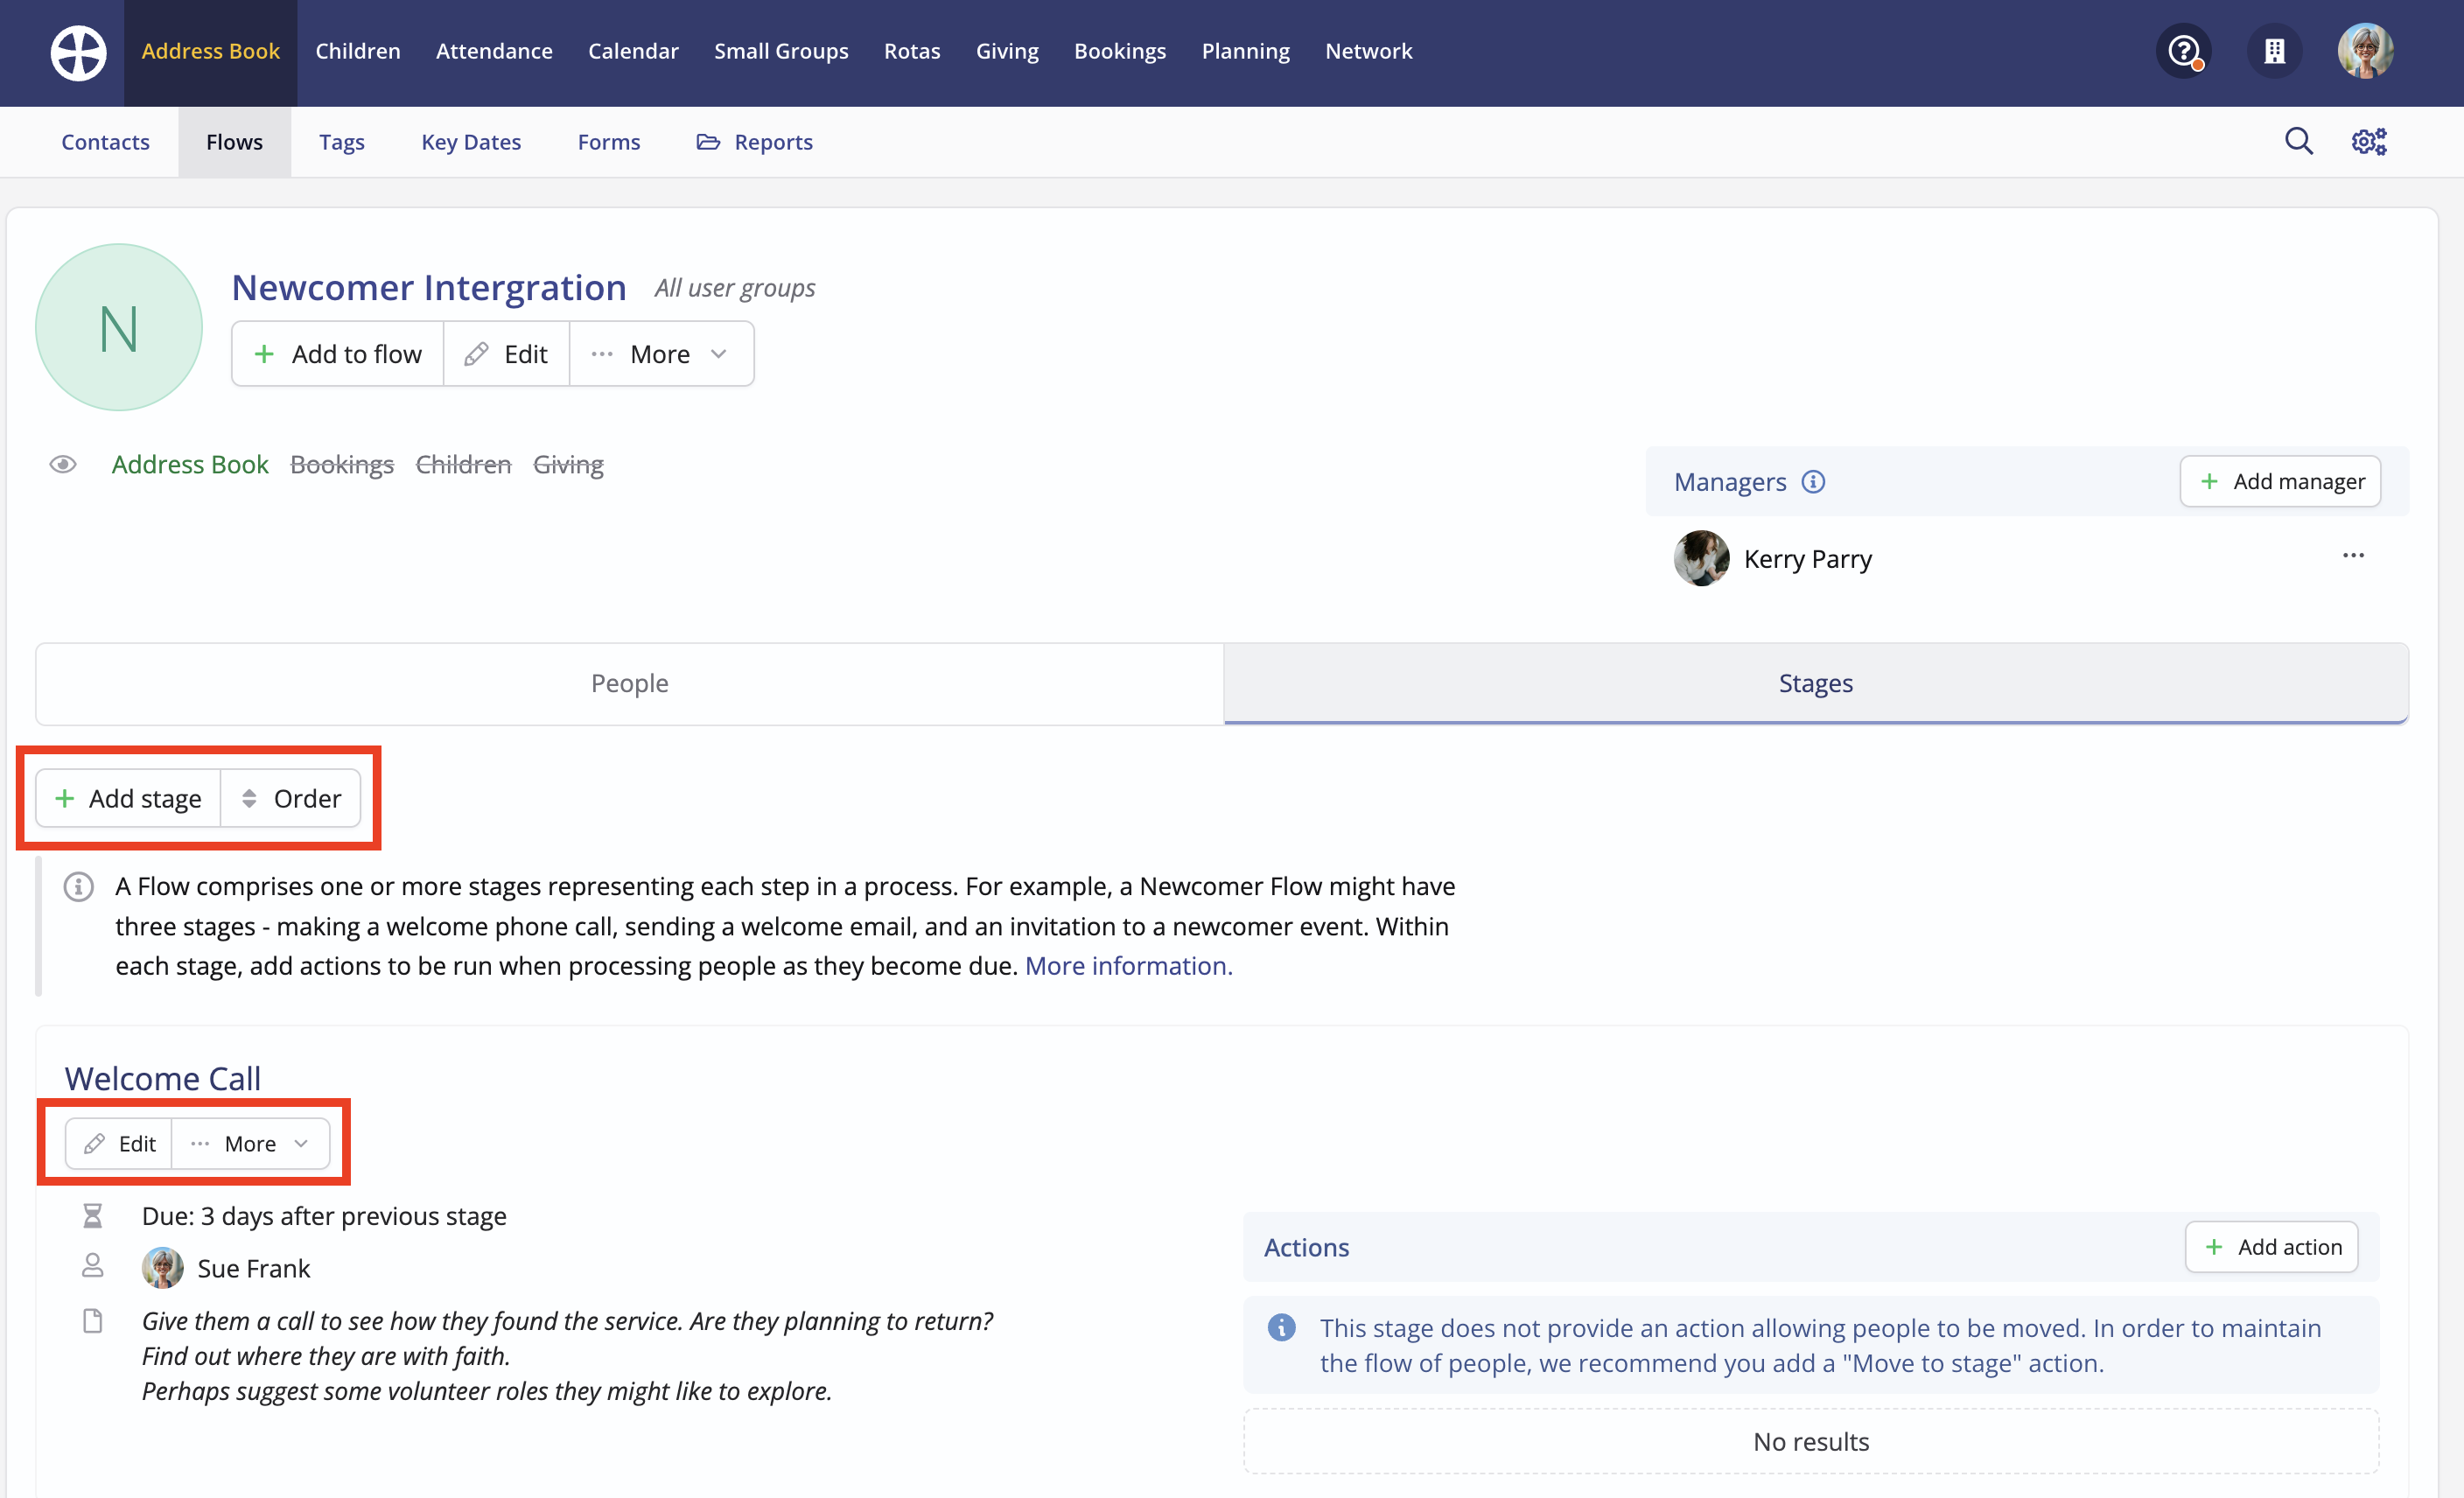Open the search magnifier icon
The image size is (2464, 1498).
tap(2298, 141)
